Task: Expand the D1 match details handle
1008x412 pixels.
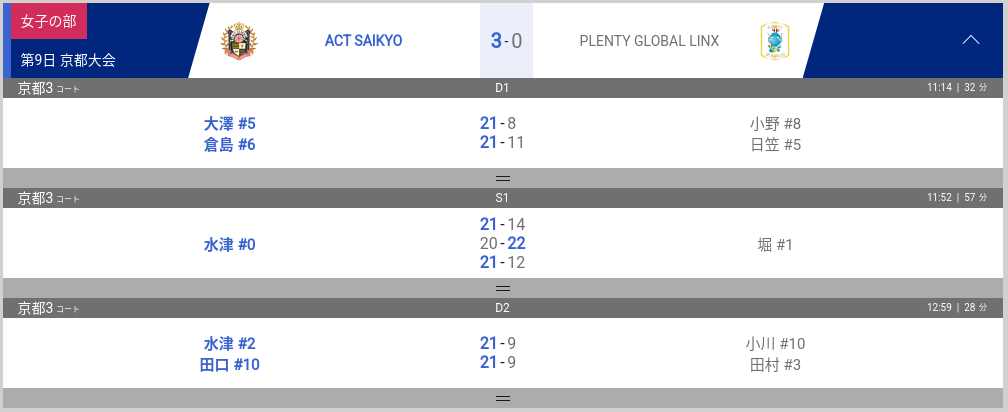Action: coord(503,178)
